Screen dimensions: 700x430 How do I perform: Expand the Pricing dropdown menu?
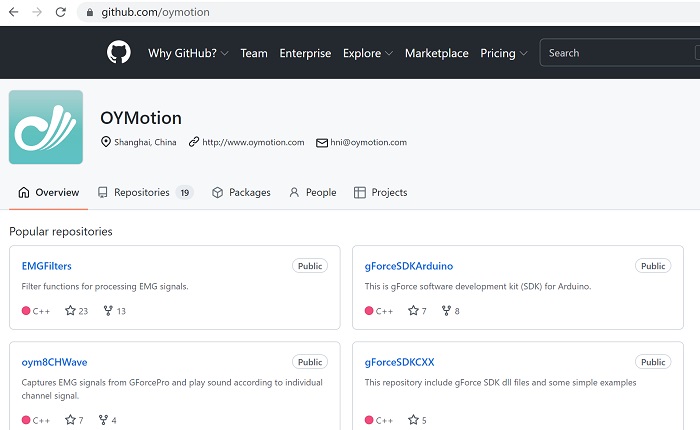click(x=504, y=53)
